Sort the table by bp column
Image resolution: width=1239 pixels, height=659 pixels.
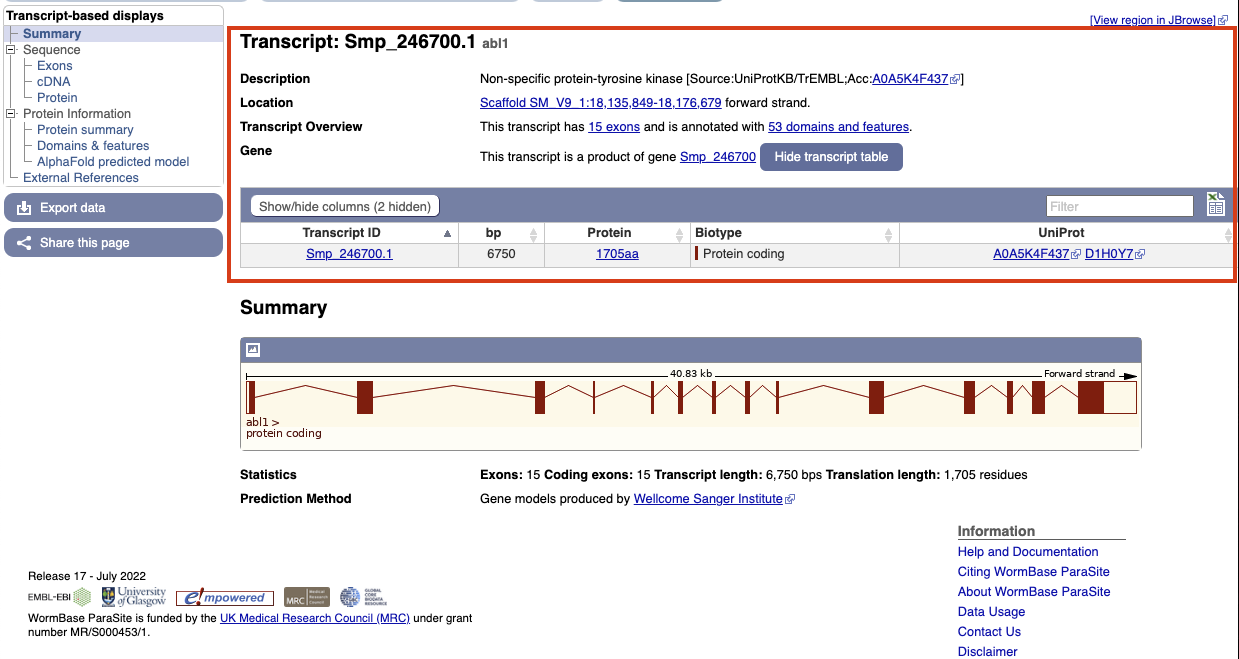[x=500, y=233]
